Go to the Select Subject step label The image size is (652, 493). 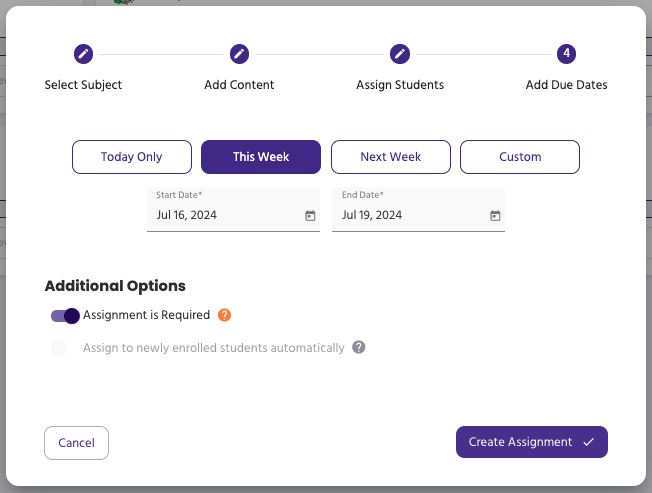pos(83,85)
